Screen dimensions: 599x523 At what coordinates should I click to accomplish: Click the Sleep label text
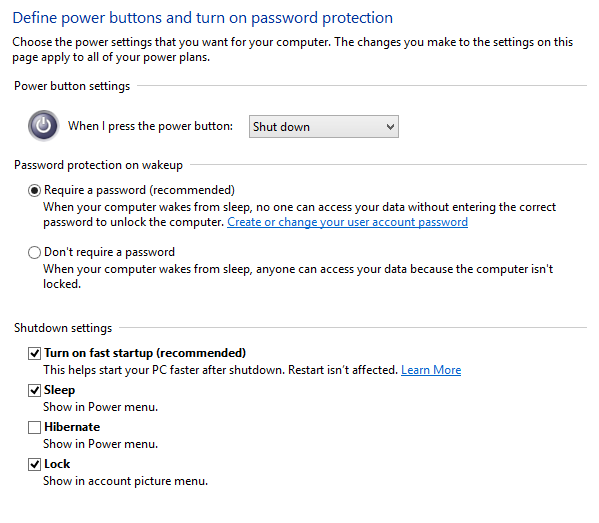(59, 390)
